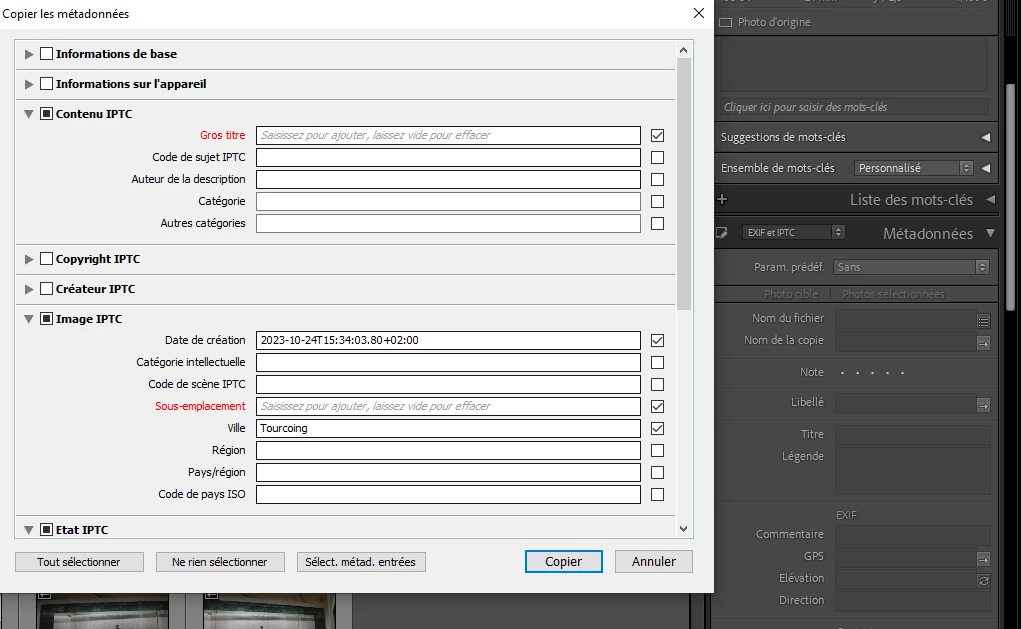Click the Code de sujet IPTC field
The image size is (1021, 629).
(x=448, y=158)
